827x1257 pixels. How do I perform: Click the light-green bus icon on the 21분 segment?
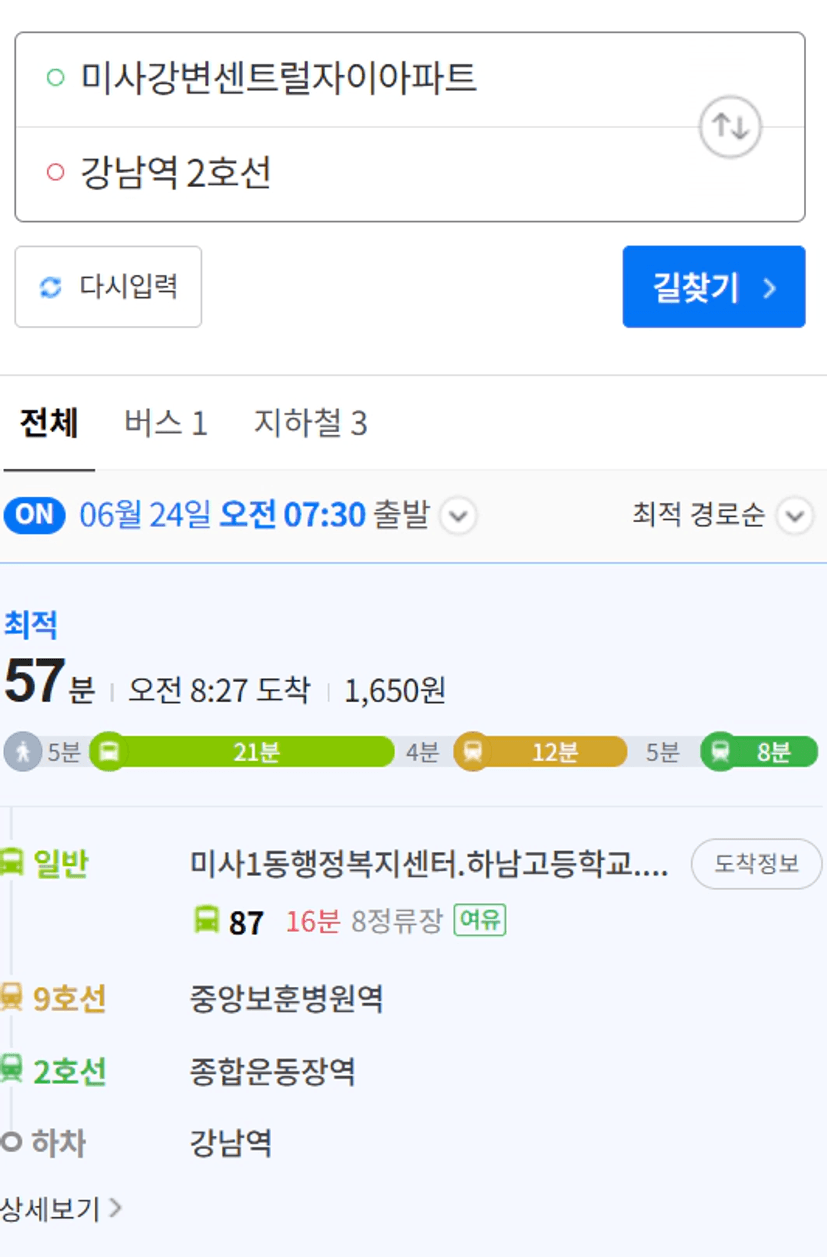(x=109, y=752)
